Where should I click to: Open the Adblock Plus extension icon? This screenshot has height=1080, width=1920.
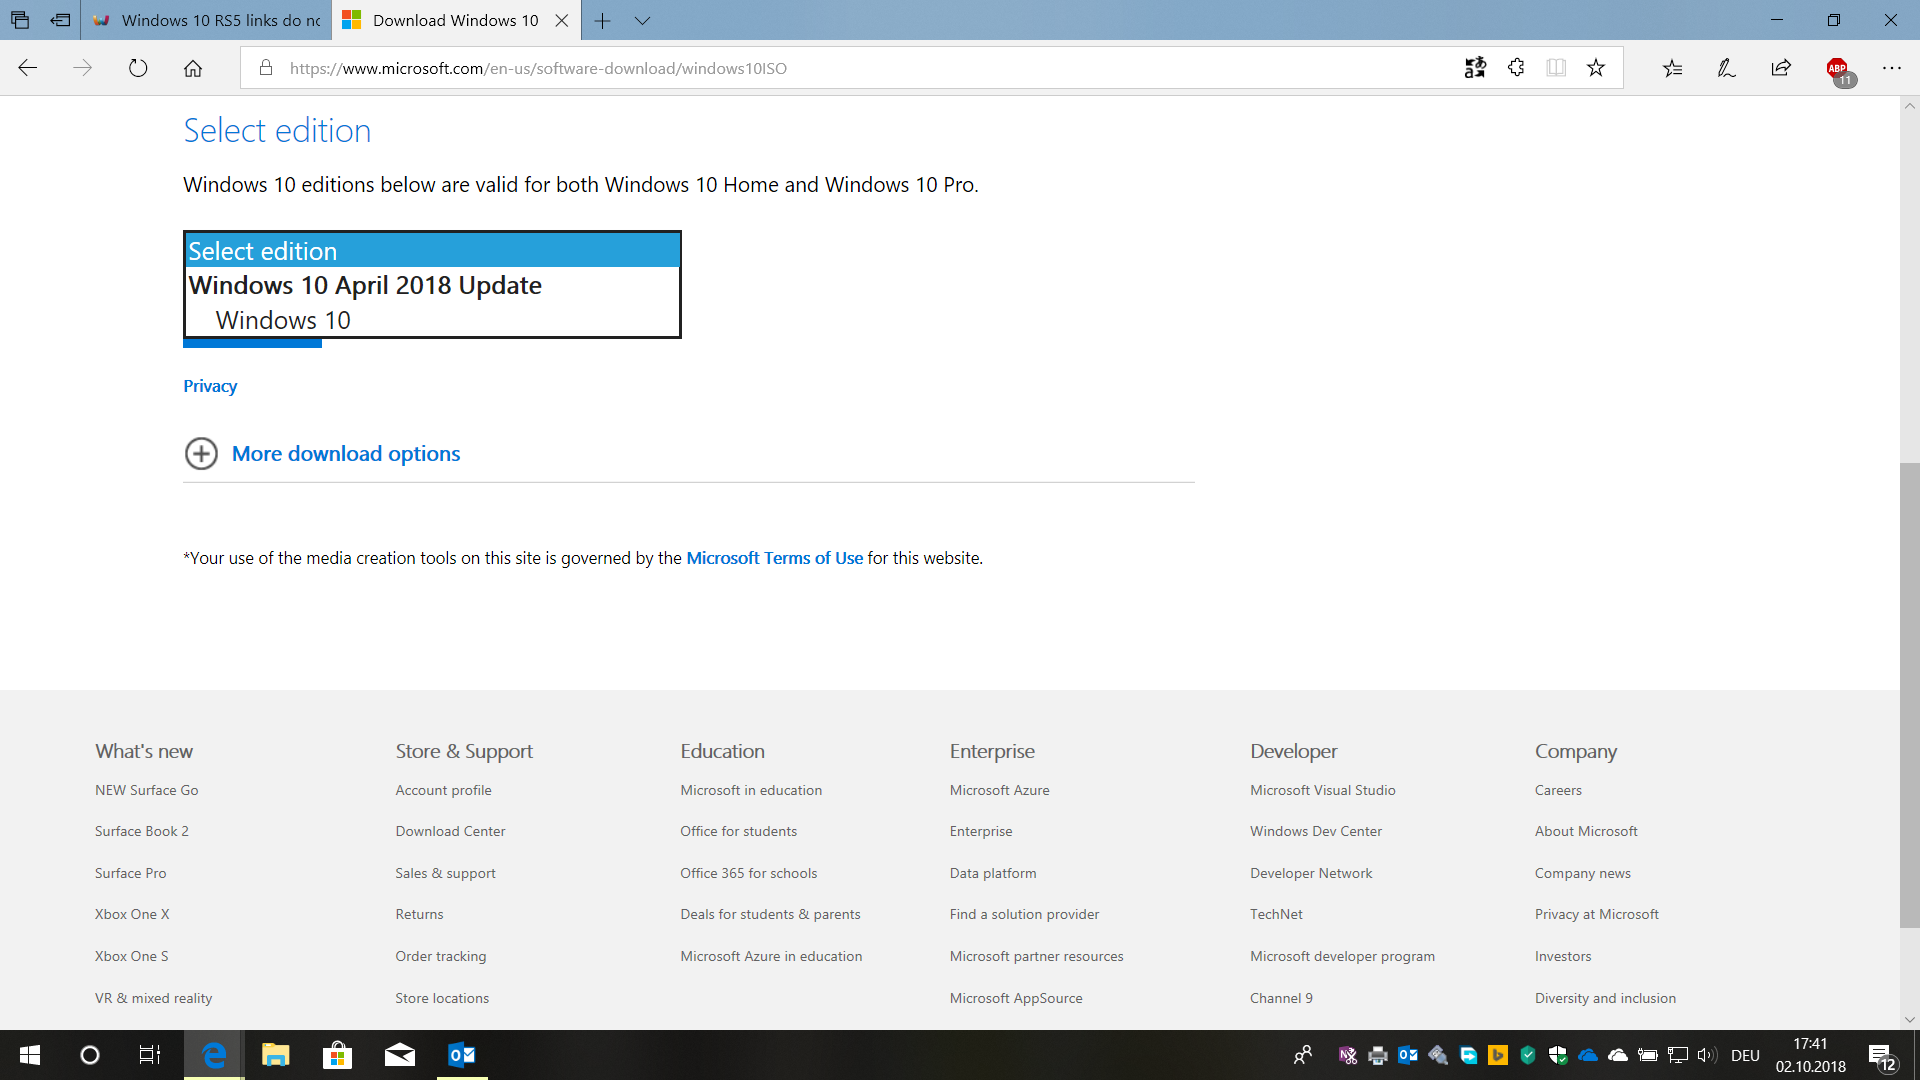click(1838, 68)
